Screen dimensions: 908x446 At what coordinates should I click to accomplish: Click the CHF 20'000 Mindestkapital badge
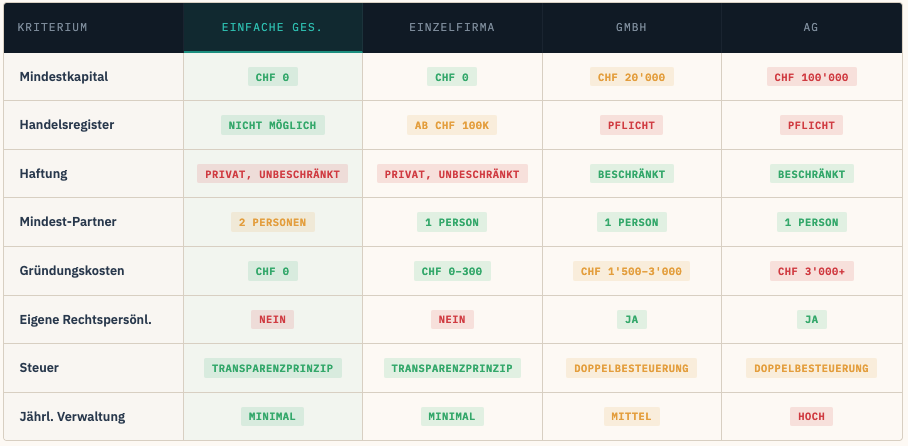pyautogui.click(x=631, y=77)
